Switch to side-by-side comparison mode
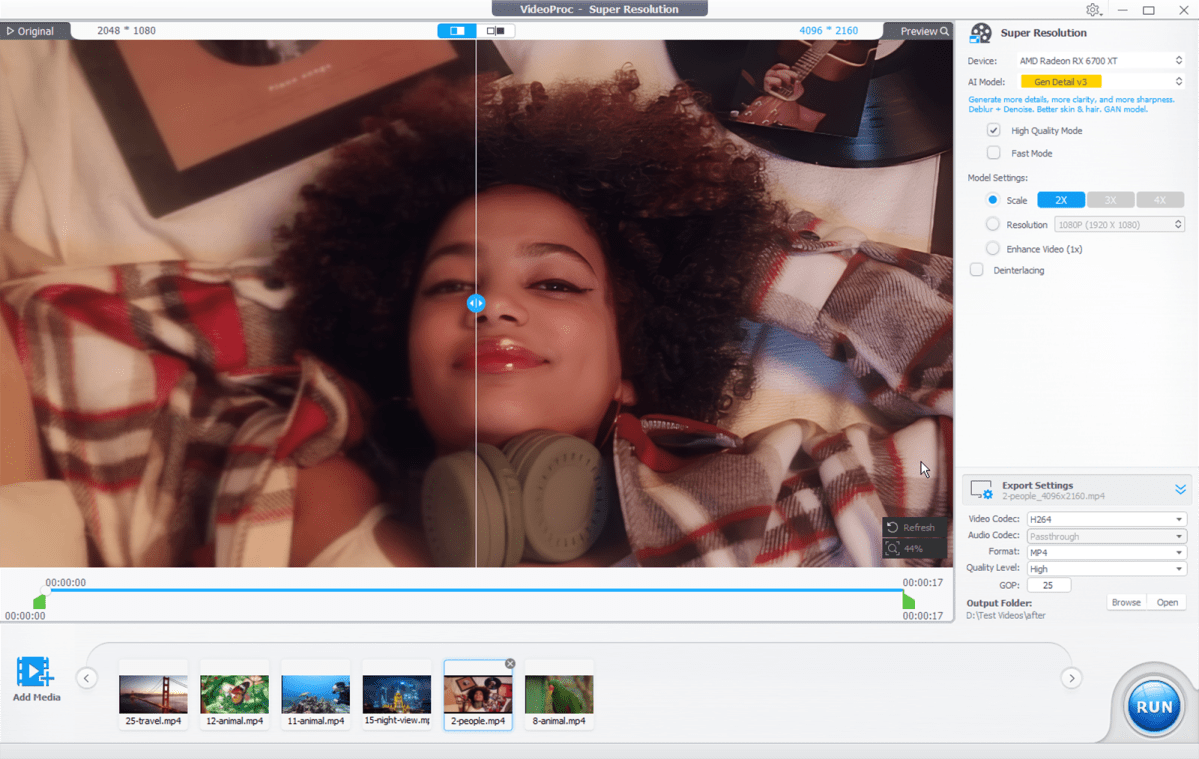 coord(495,31)
